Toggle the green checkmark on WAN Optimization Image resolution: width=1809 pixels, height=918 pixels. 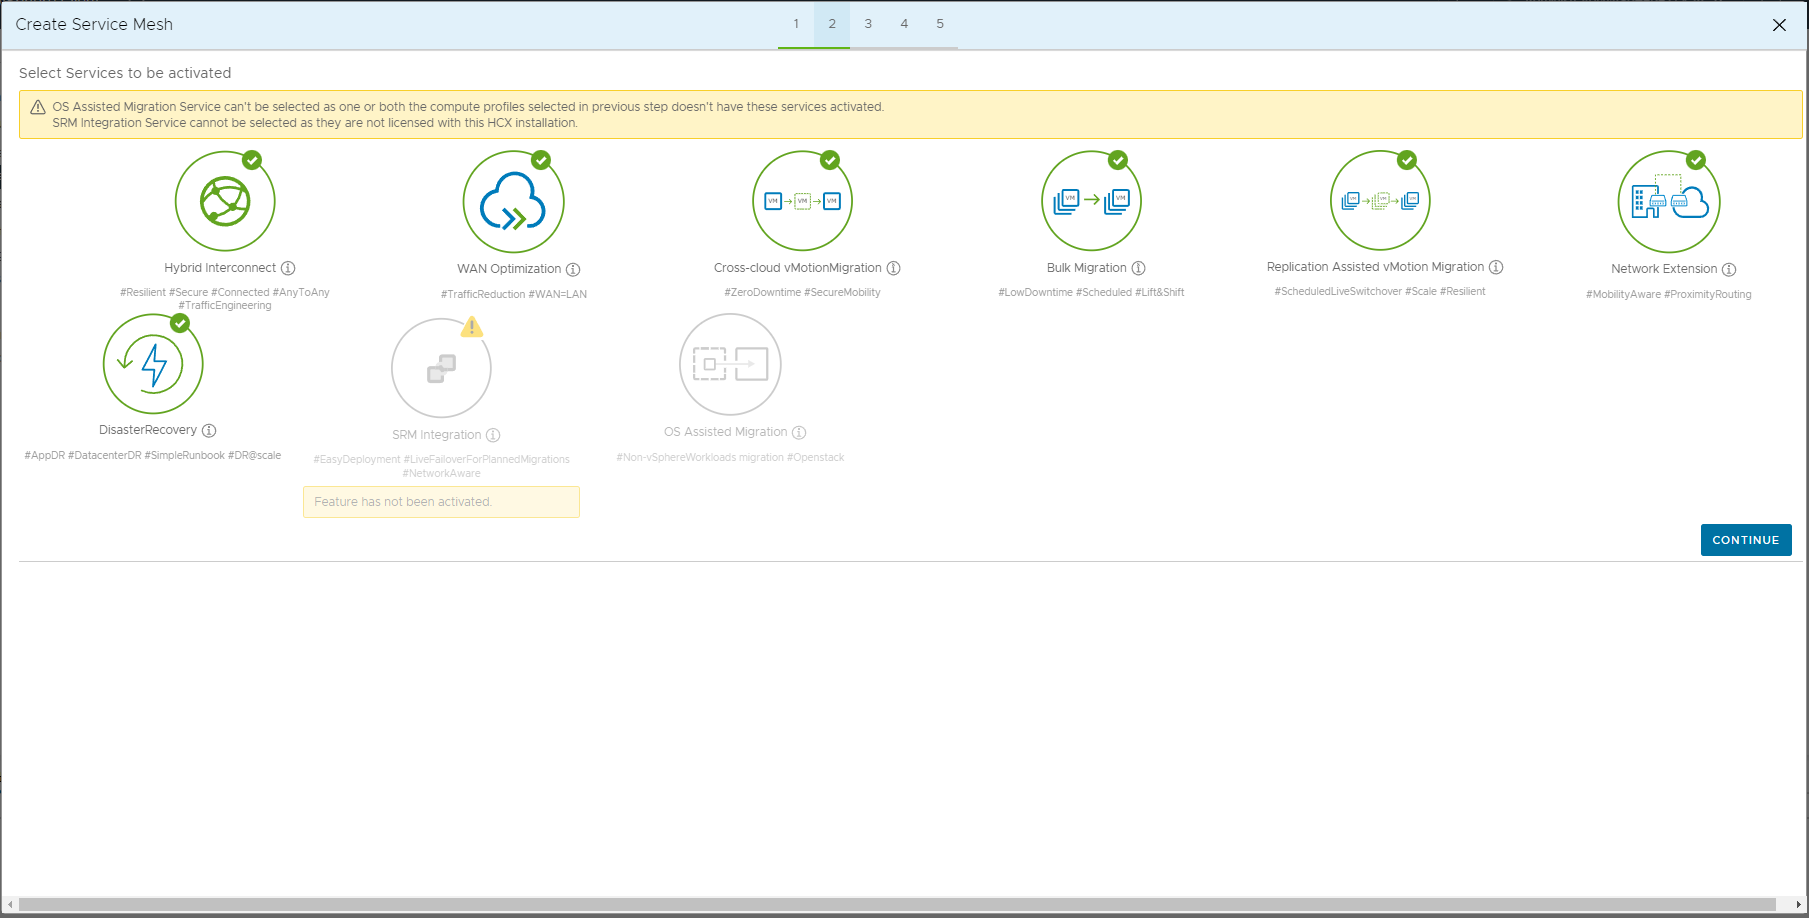[x=541, y=160]
